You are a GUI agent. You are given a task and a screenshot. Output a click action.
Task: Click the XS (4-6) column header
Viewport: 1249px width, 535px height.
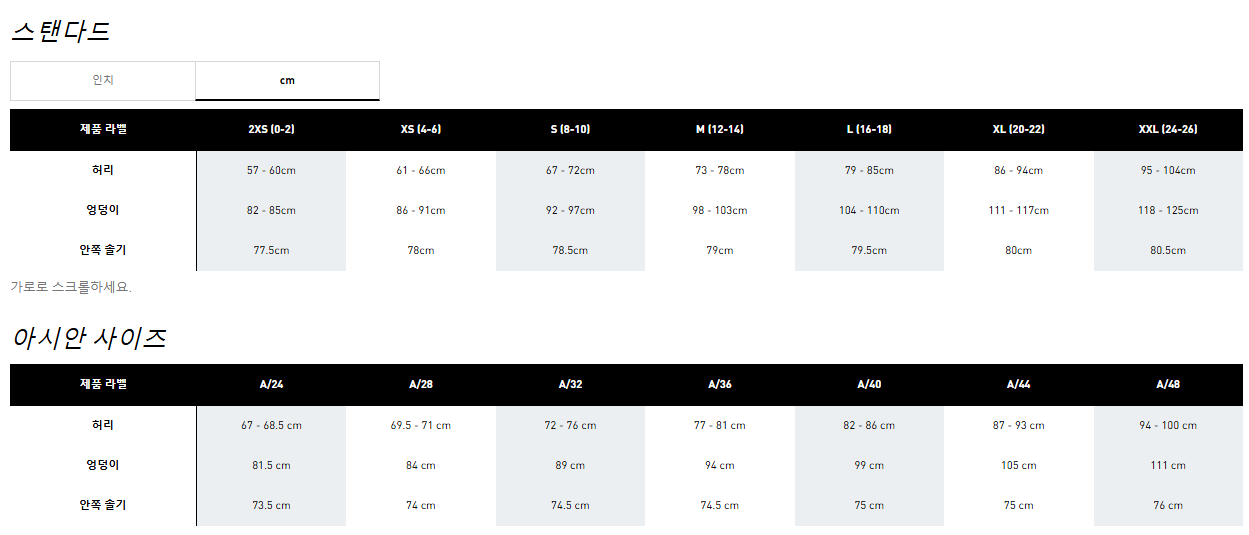click(x=421, y=130)
